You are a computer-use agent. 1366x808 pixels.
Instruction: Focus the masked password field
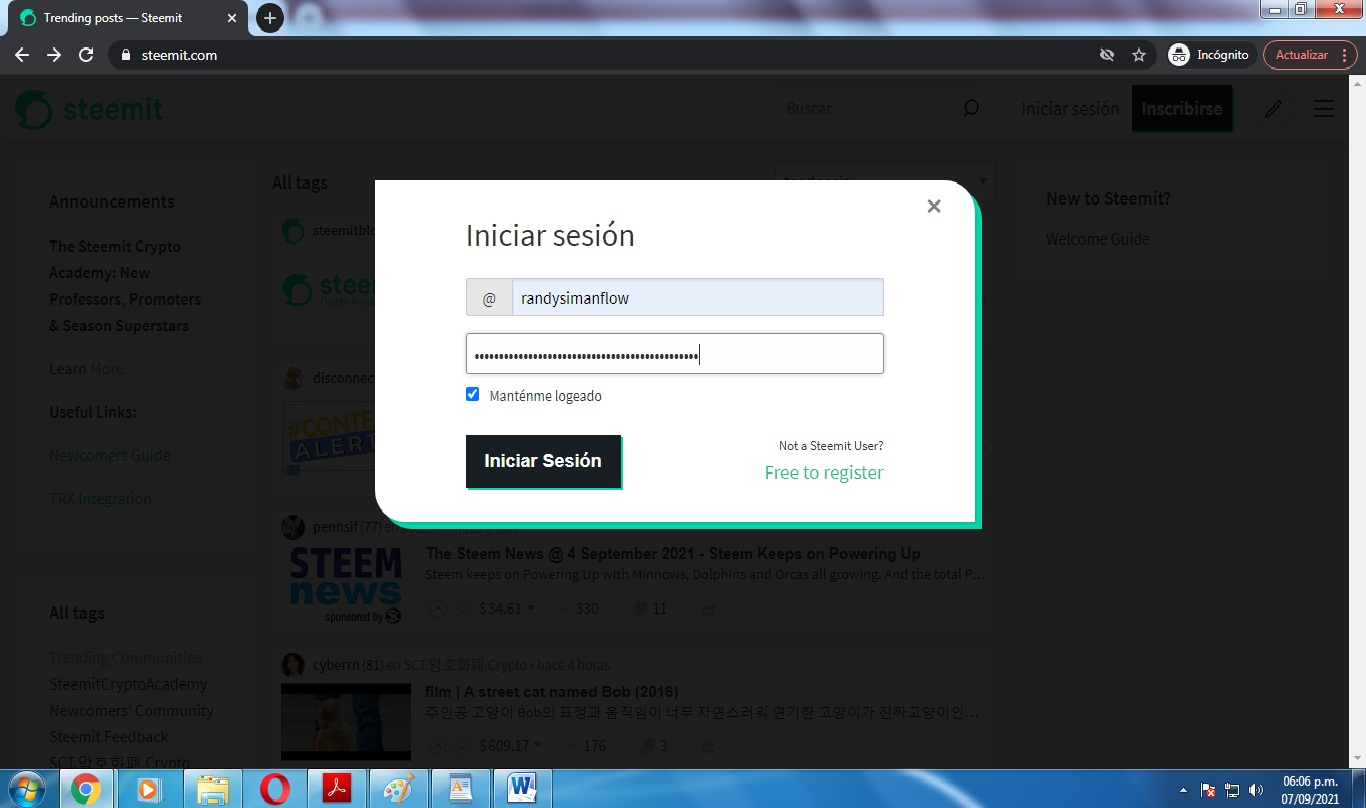click(x=675, y=354)
